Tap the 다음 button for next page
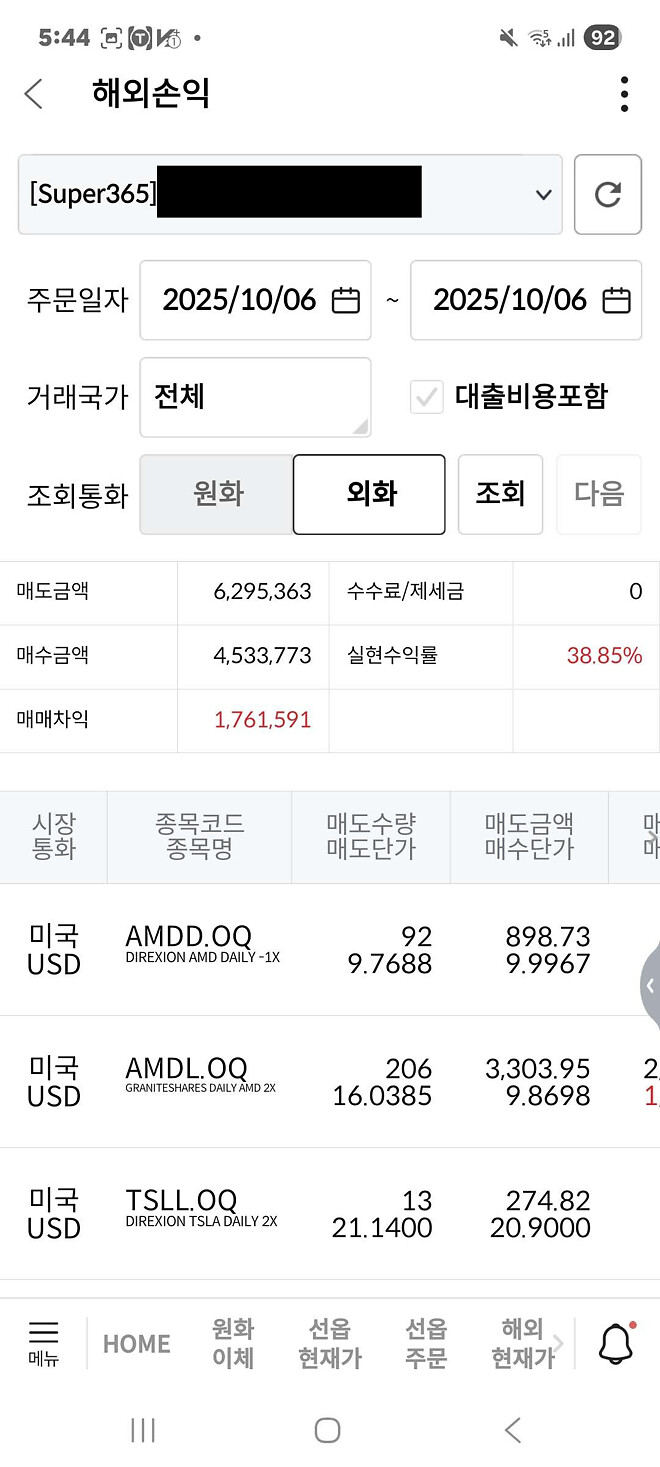660x1467 pixels. pyautogui.click(x=598, y=494)
